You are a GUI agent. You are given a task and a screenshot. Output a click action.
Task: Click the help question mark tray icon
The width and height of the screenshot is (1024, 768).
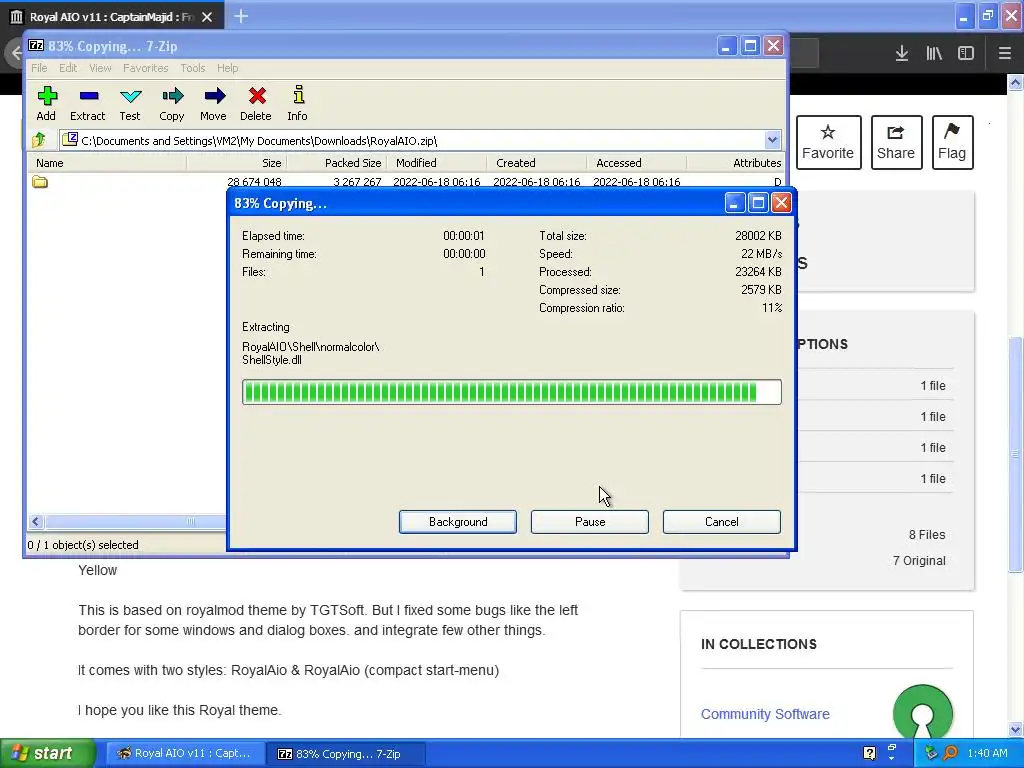(869, 753)
